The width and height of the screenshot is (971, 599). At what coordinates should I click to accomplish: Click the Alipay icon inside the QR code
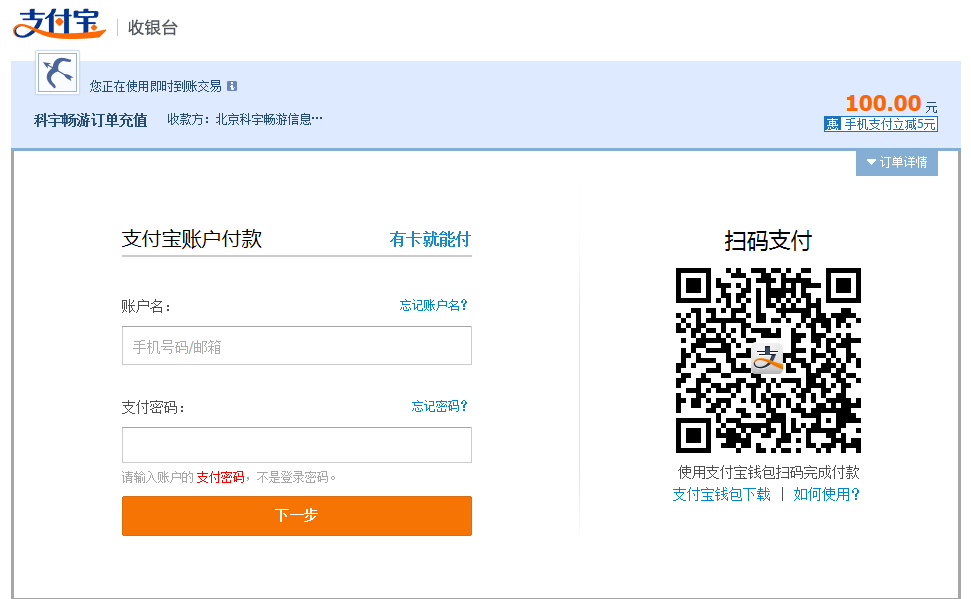pos(767,359)
